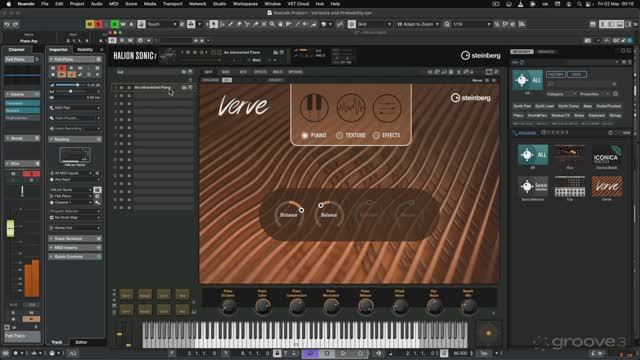
Task: Click the Undo arrow in the toolbar
Action: (x=7, y=24)
